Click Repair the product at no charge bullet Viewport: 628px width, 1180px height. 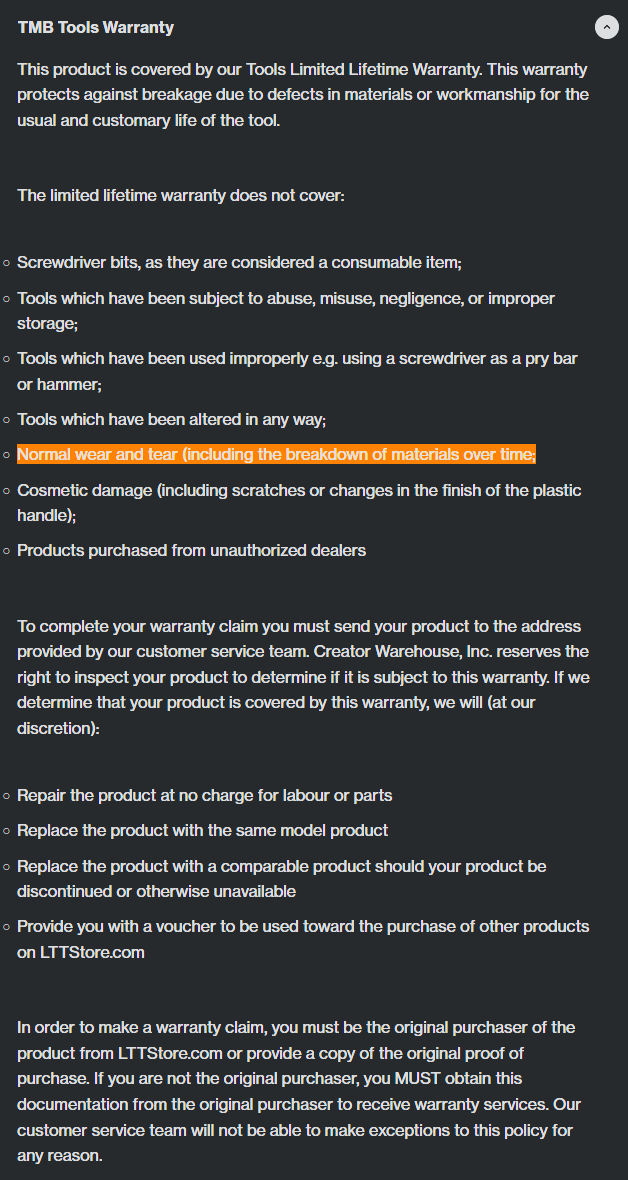[x=205, y=795]
